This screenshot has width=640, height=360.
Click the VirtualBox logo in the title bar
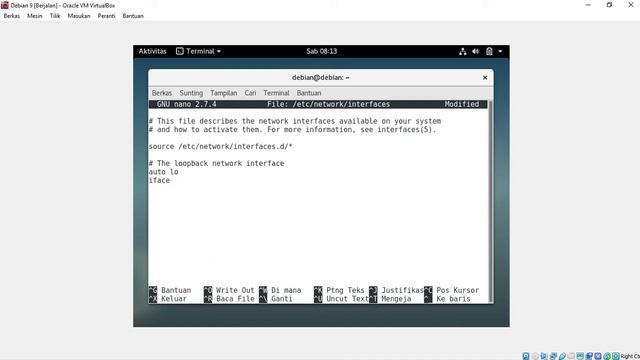4,5
